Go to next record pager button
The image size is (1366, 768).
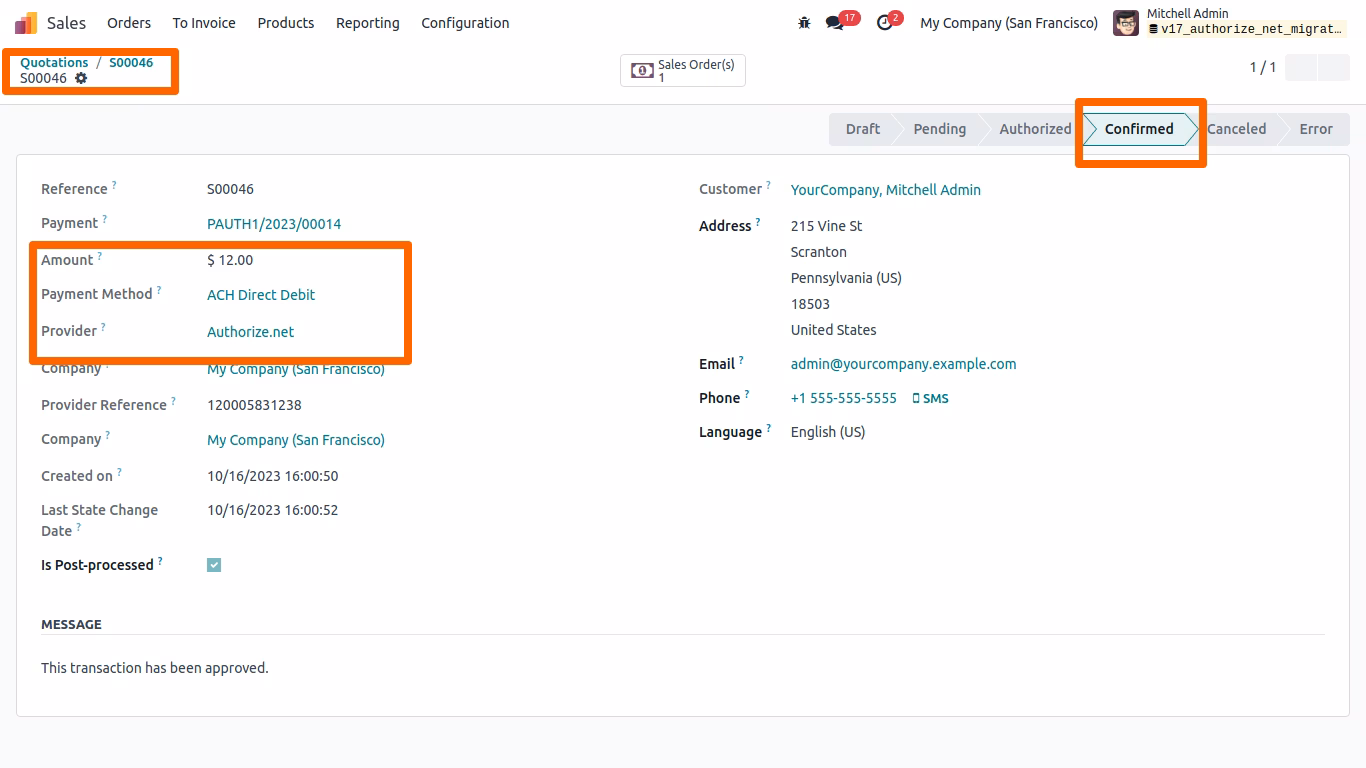click(x=1334, y=67)
